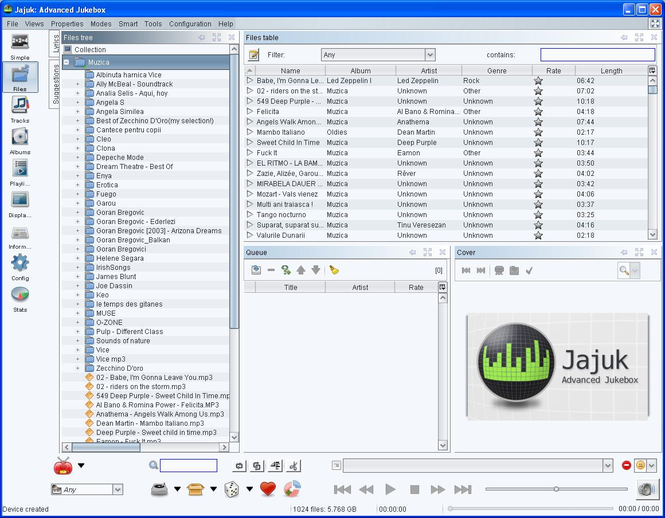This screenshot has width=665, height=518.
Task: Move queue item up arrow
Action: (x=301, y=270)
